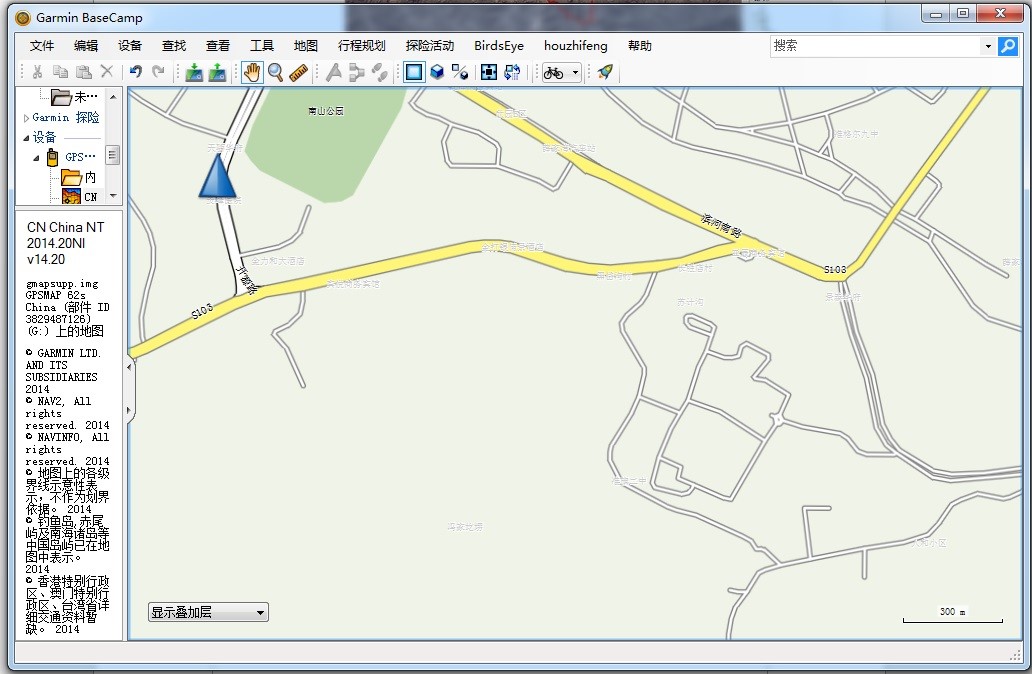Click the blue search magnifier button
Screen dimensions: 1032x674
point(1008,46)
